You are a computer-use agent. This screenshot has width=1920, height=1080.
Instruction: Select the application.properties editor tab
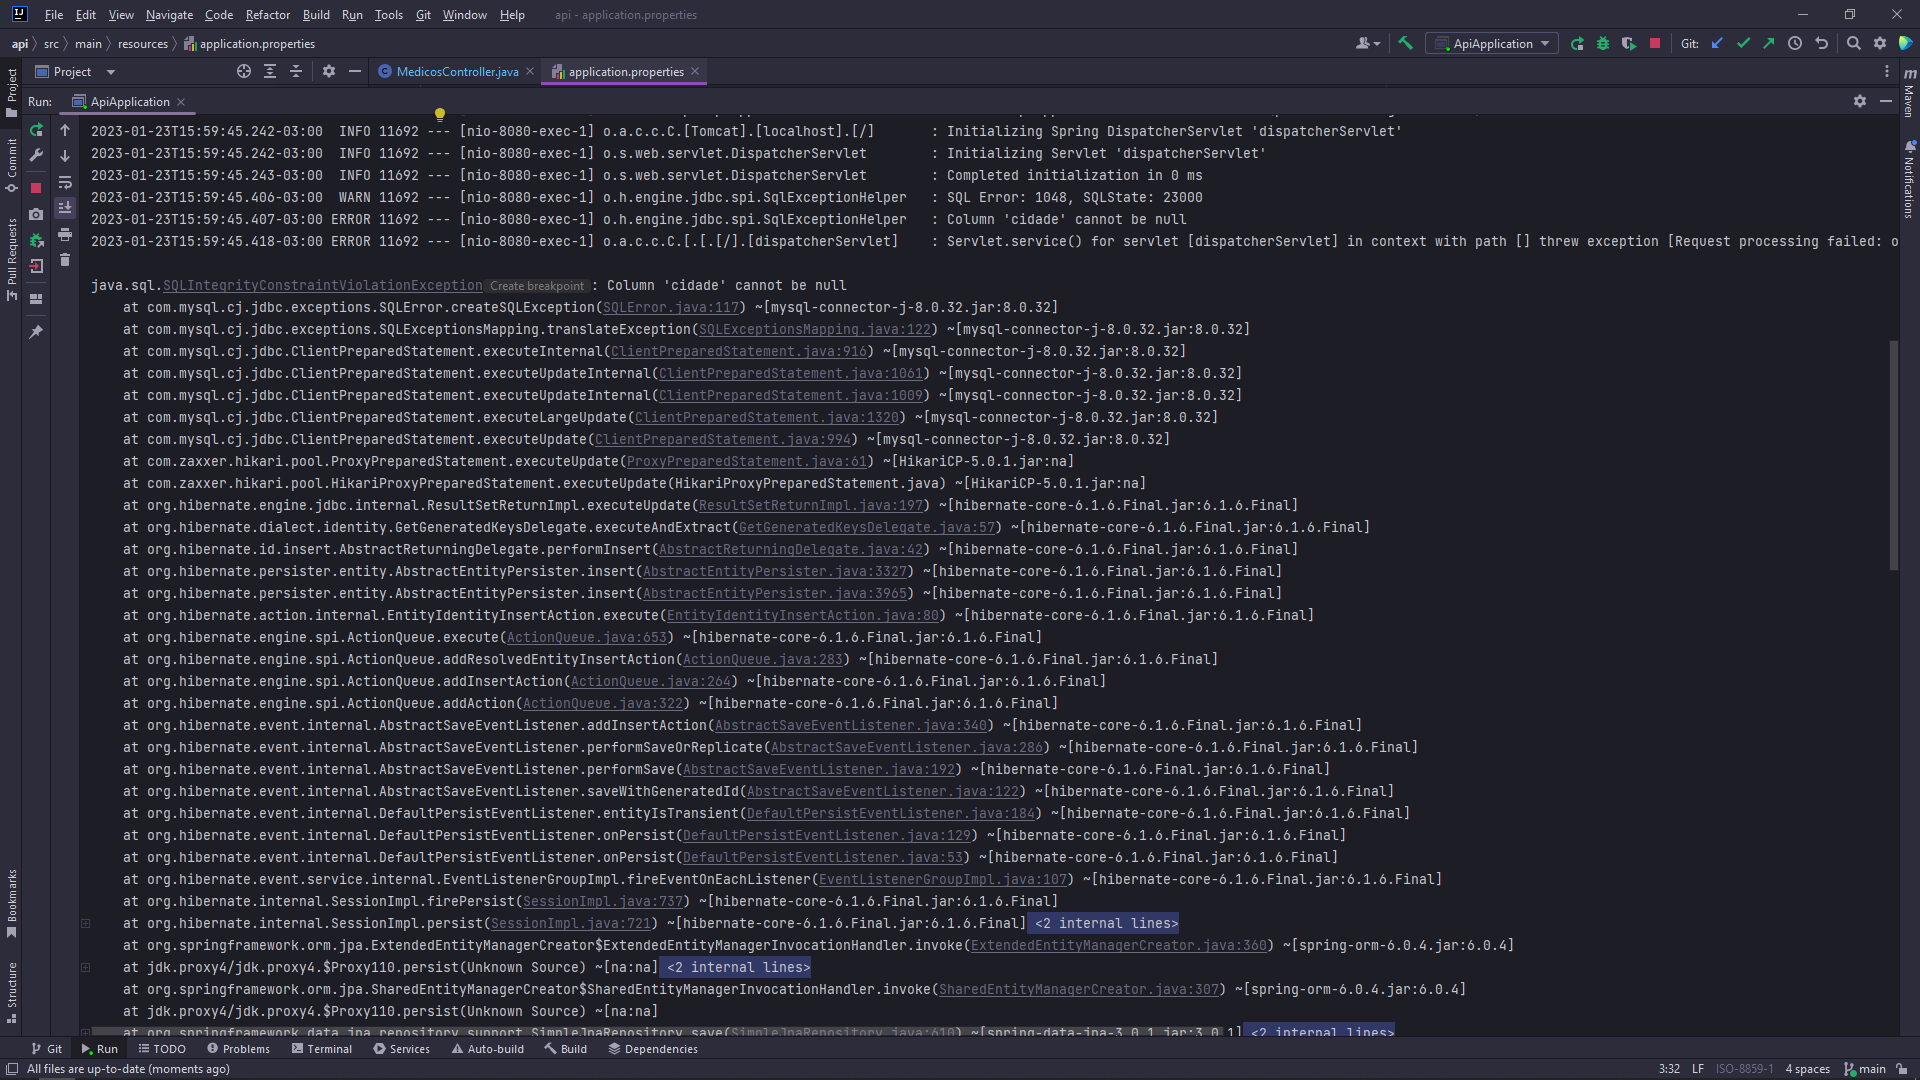click(x=625, y=71)
